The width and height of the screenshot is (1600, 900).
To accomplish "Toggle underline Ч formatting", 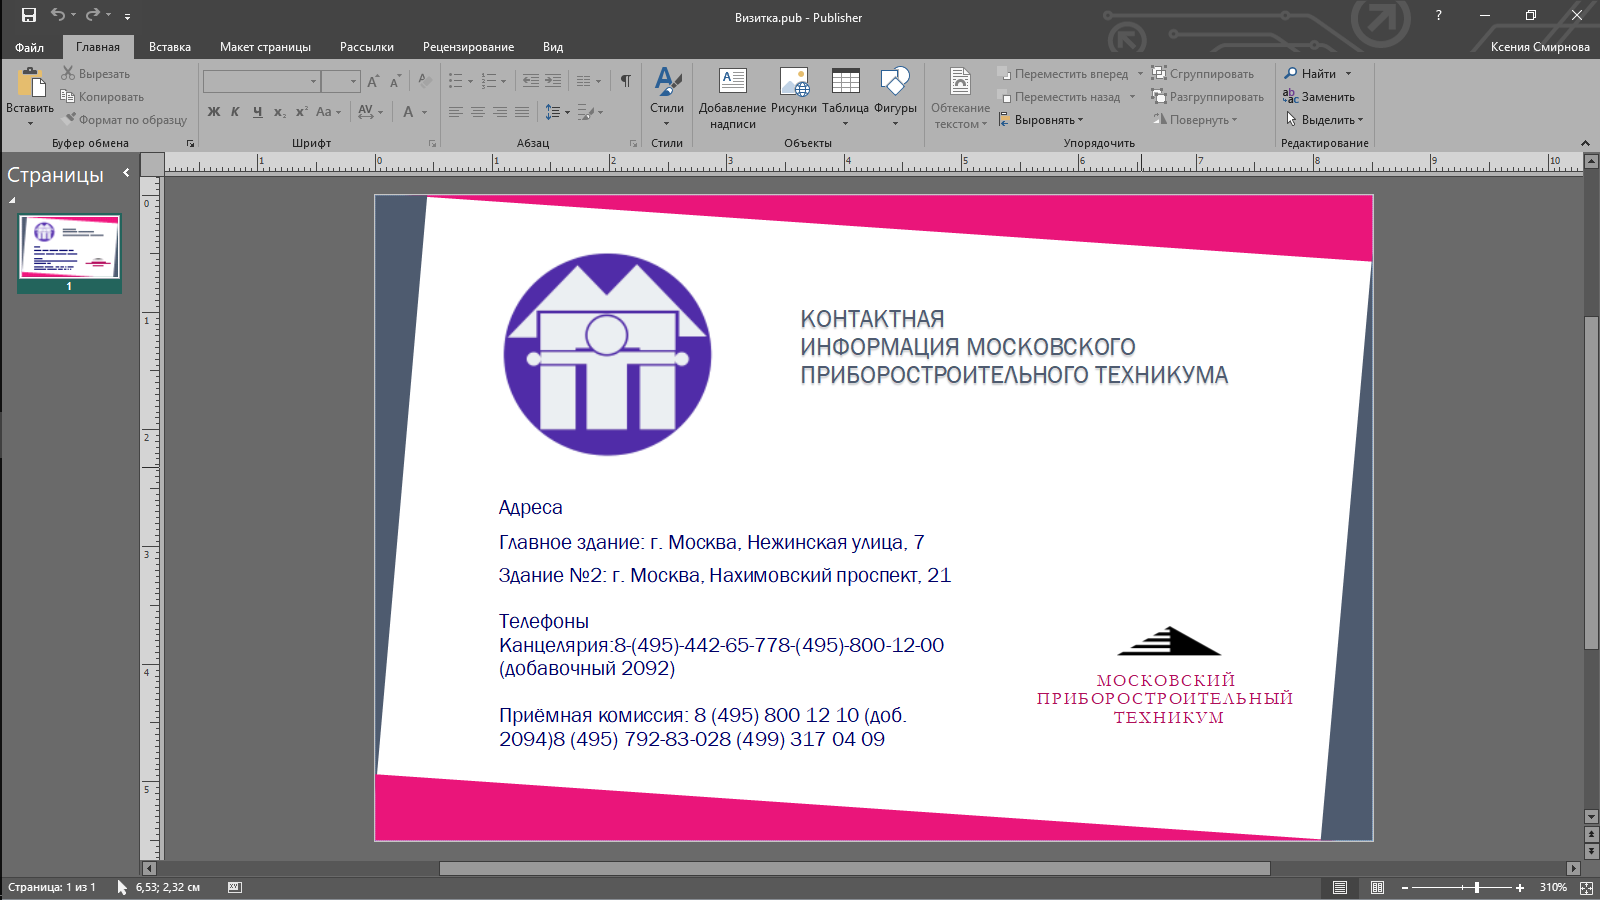I will [x=257, y=112].
